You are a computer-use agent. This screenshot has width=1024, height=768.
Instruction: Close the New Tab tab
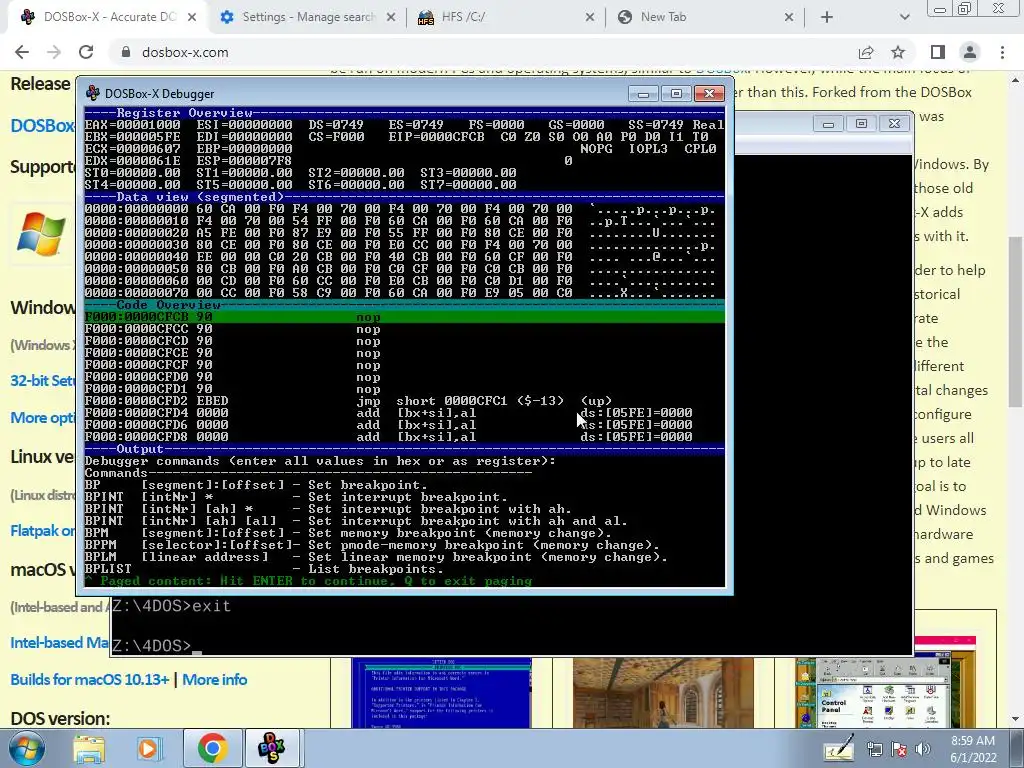[x=789, y=17]
